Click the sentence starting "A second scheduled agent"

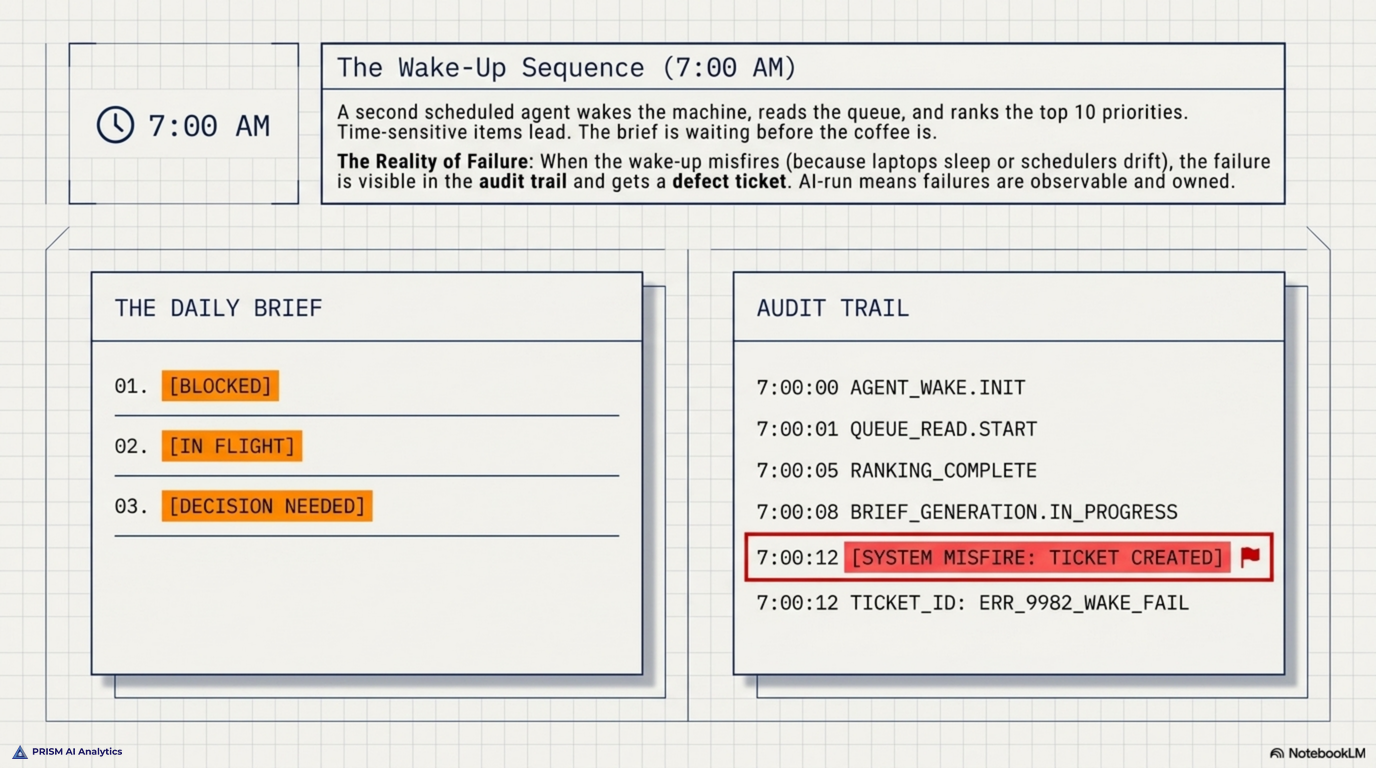pyautogui.click(x=762, y=112)
